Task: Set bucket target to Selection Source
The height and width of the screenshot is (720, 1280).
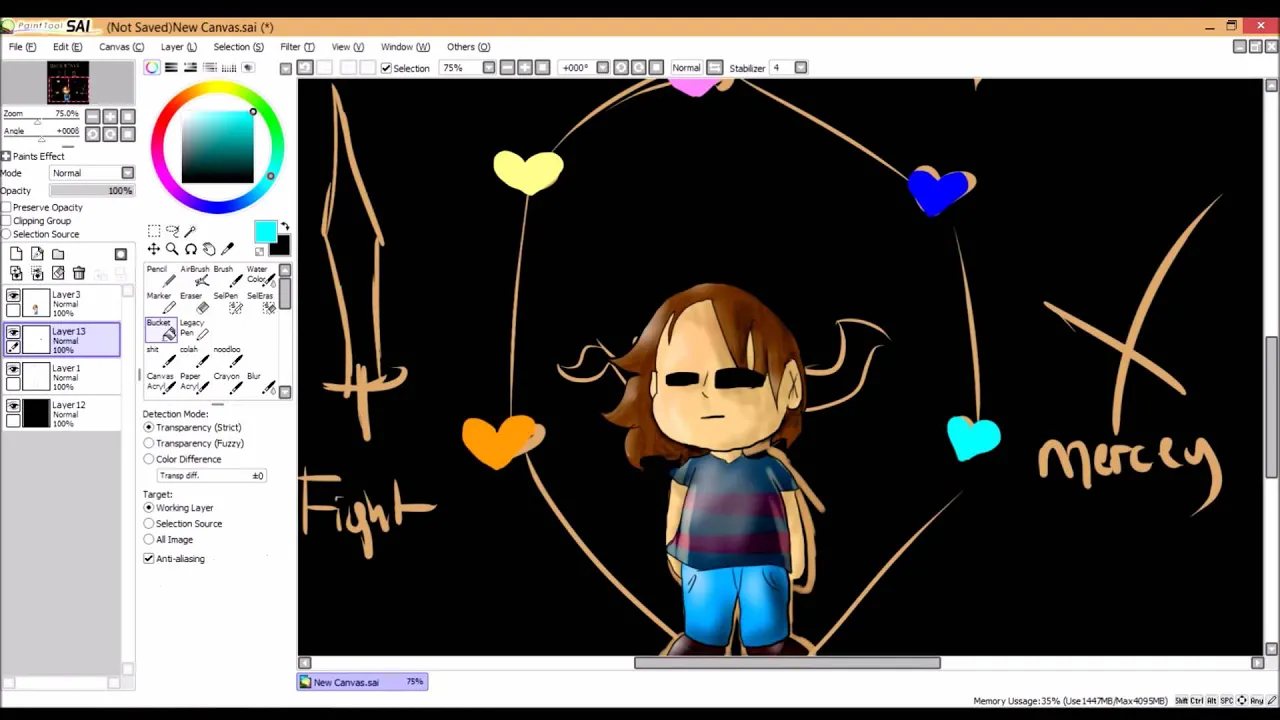Action: [149, 523]
